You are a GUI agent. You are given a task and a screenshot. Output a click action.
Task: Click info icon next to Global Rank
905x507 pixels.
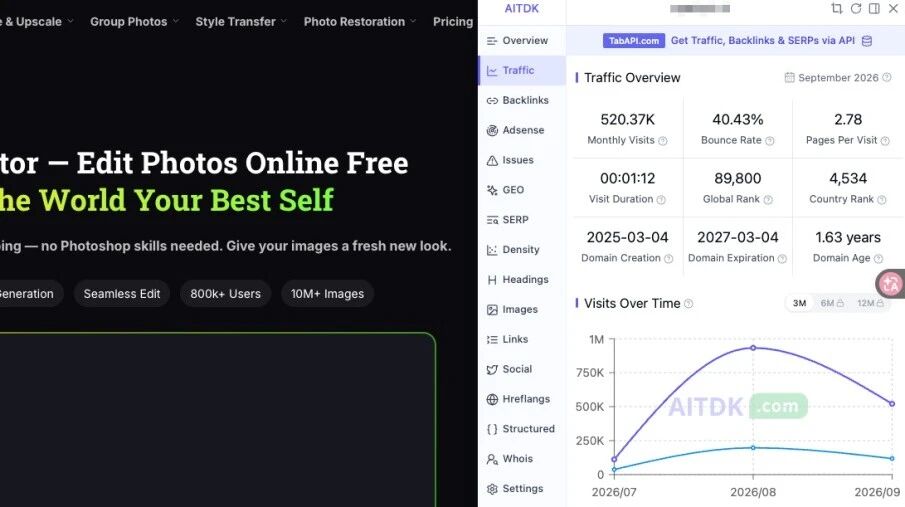768,199
